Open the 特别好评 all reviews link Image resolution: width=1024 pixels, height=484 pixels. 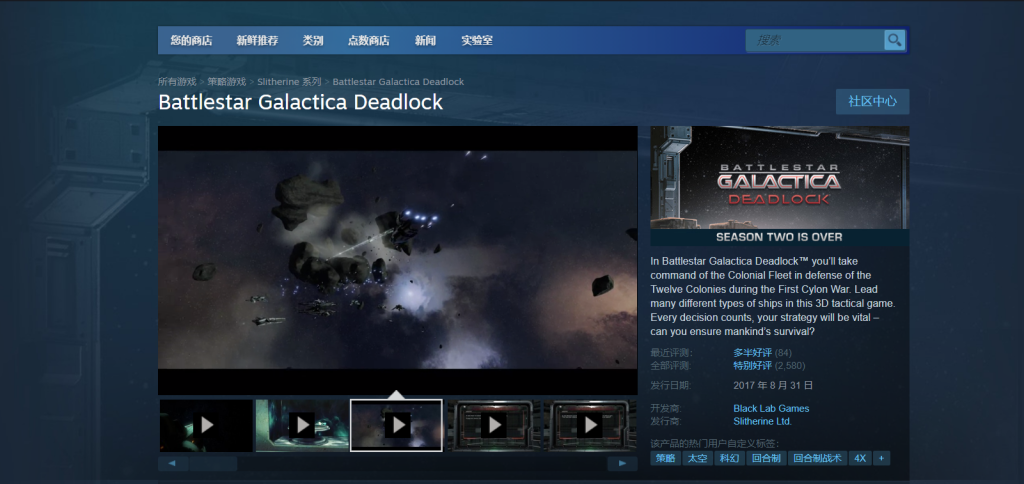752,365
